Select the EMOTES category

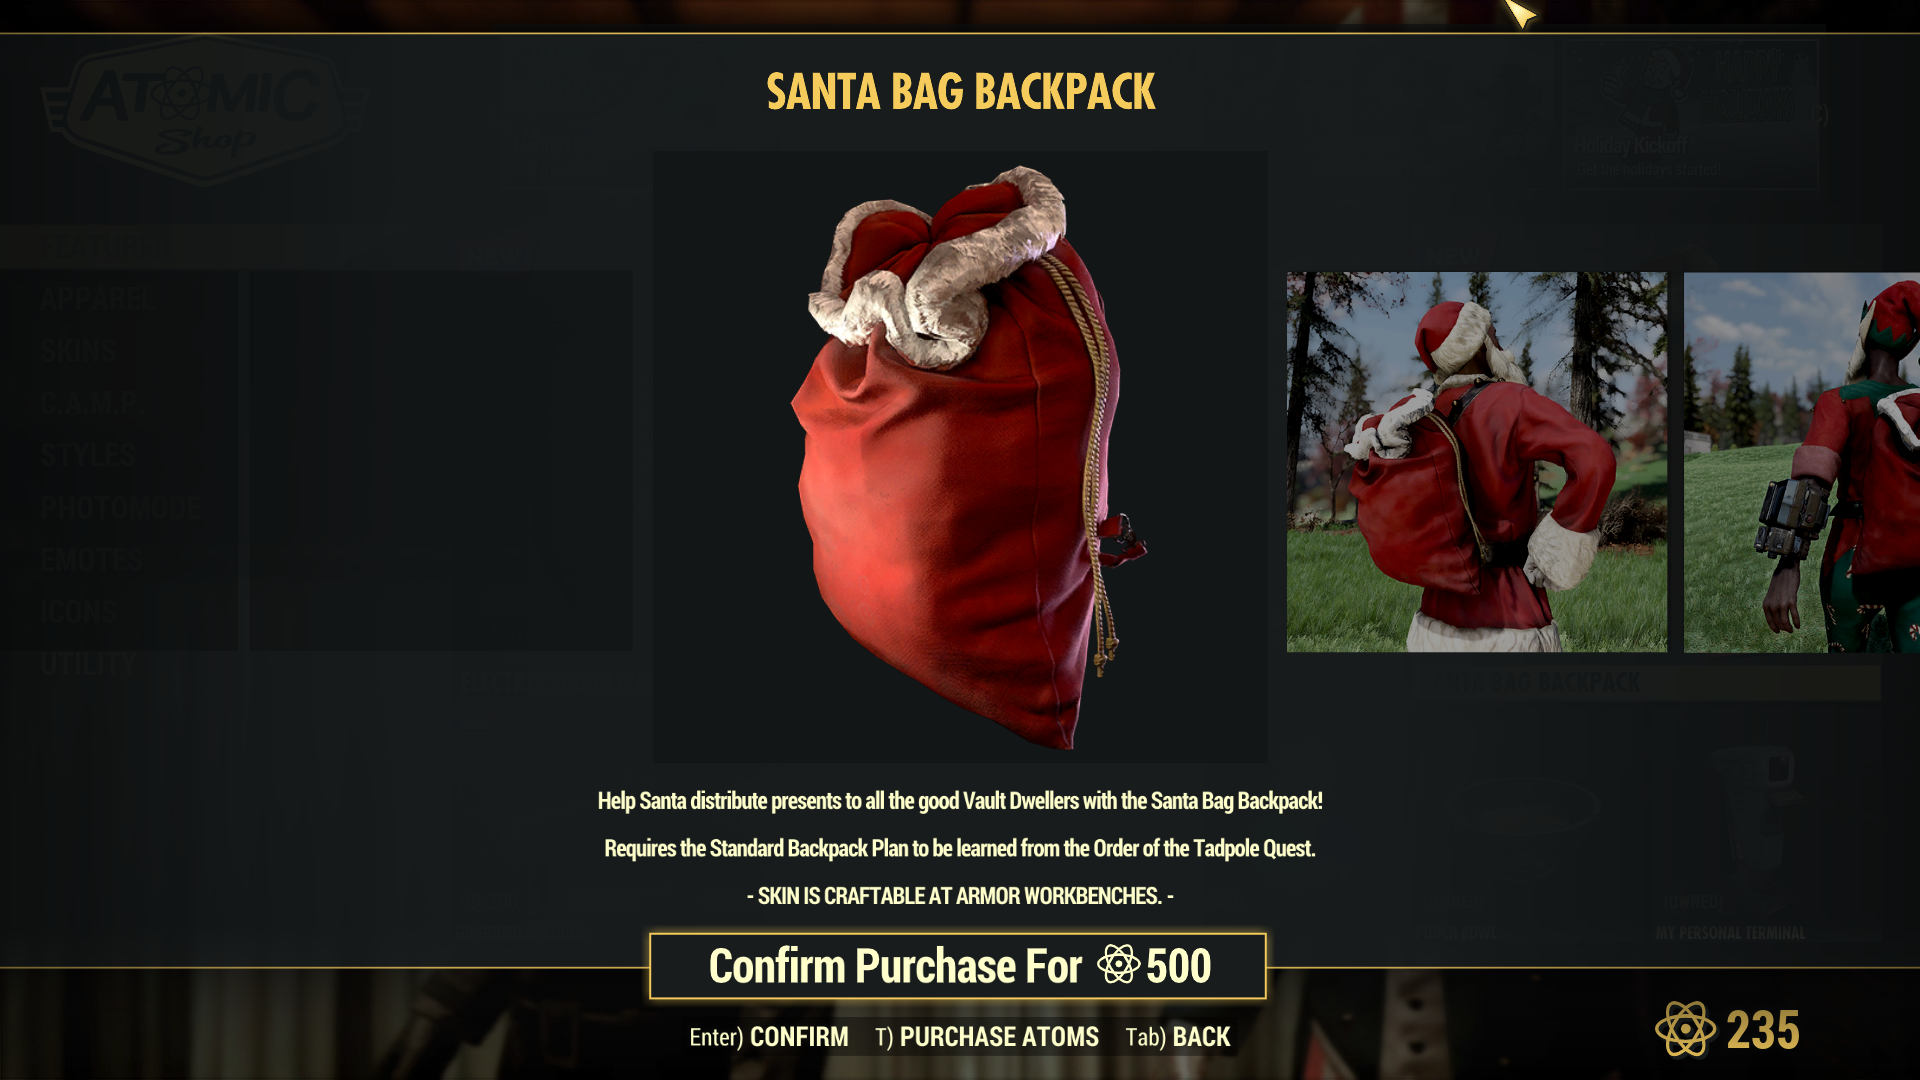92,560
